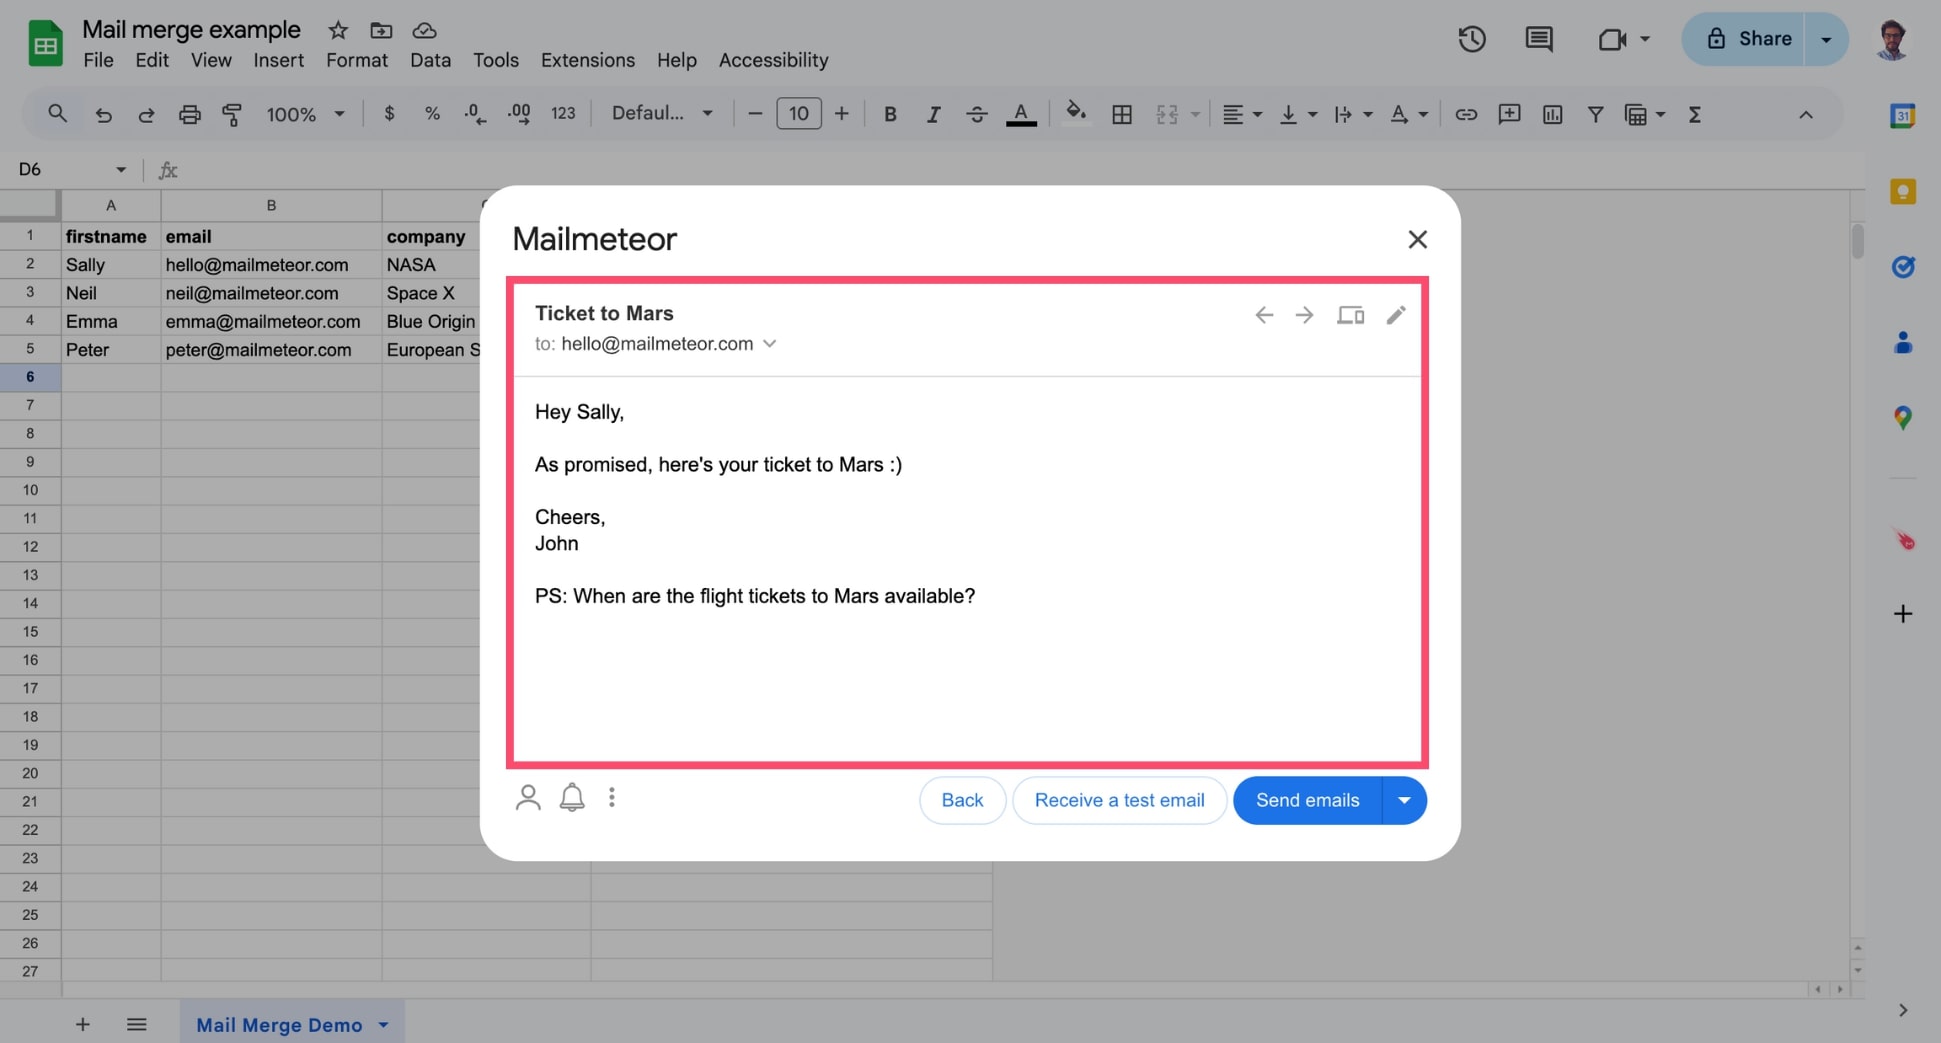The image size is (1941, 1043).
Task: Format as currency with dollar icon
Action: click(389, 114)
